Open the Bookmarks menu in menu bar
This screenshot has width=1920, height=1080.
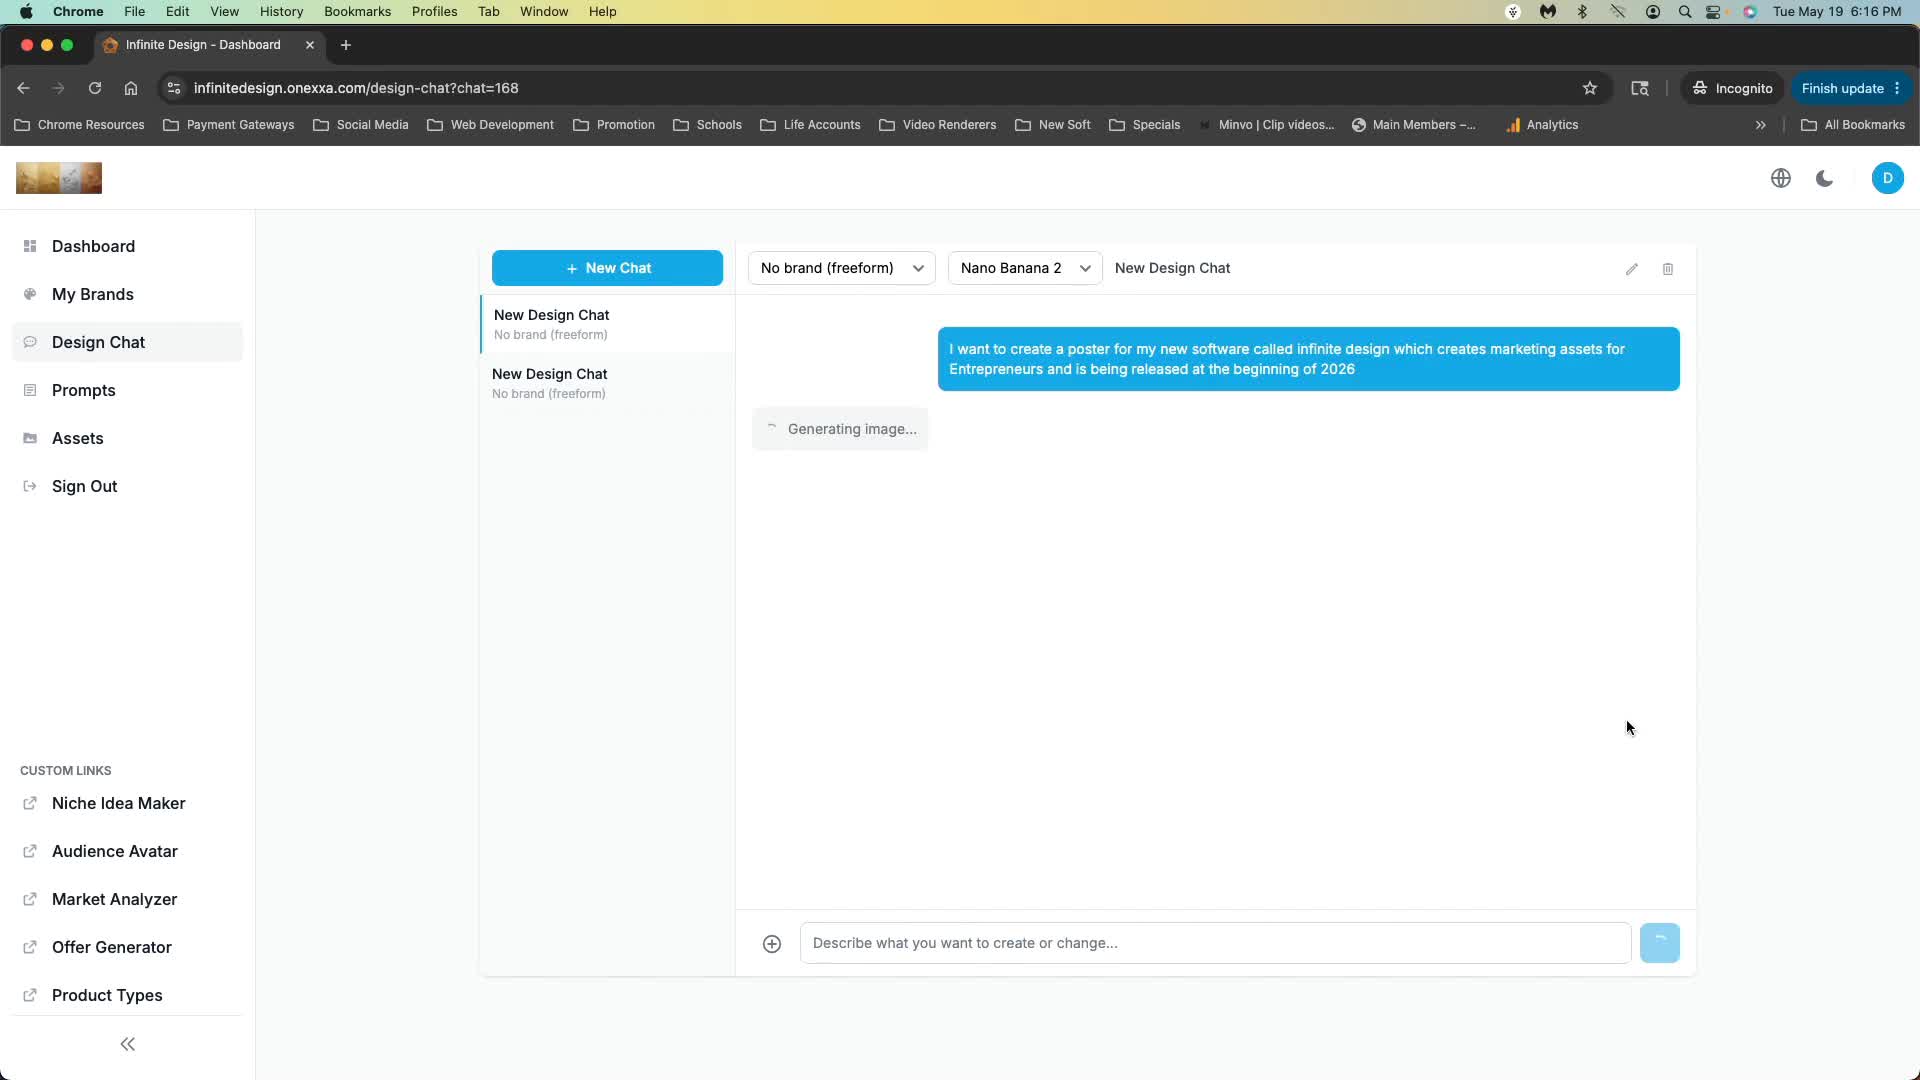[357, 12]
